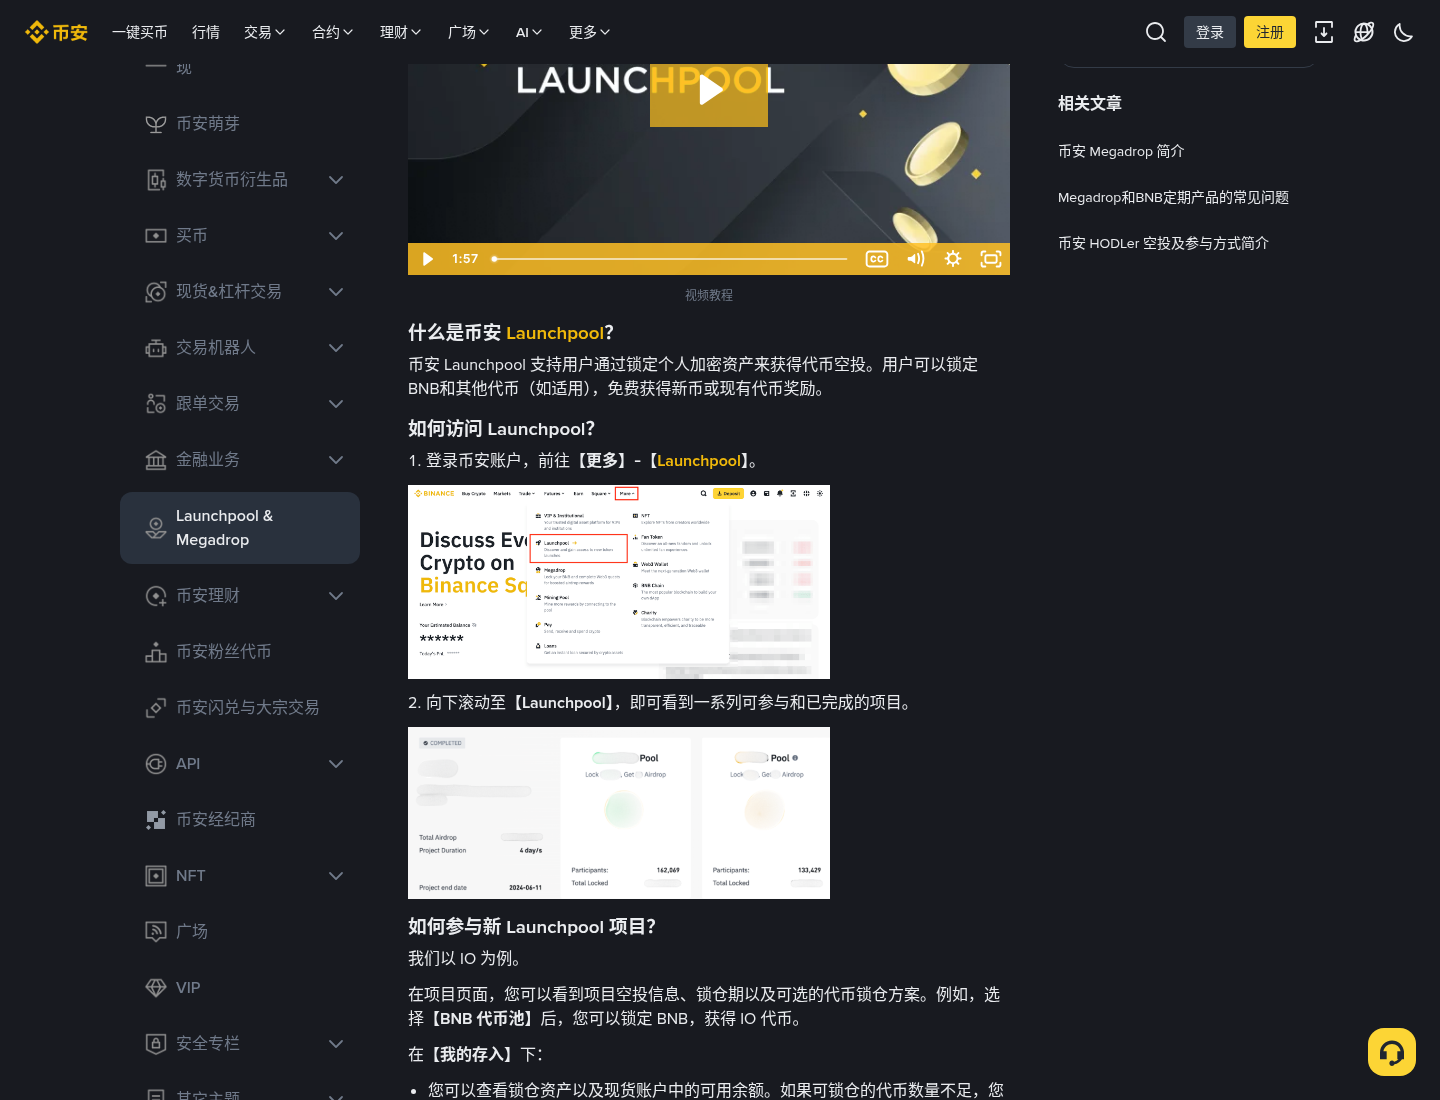Toggle closed captions CC on video

point(877,259)
